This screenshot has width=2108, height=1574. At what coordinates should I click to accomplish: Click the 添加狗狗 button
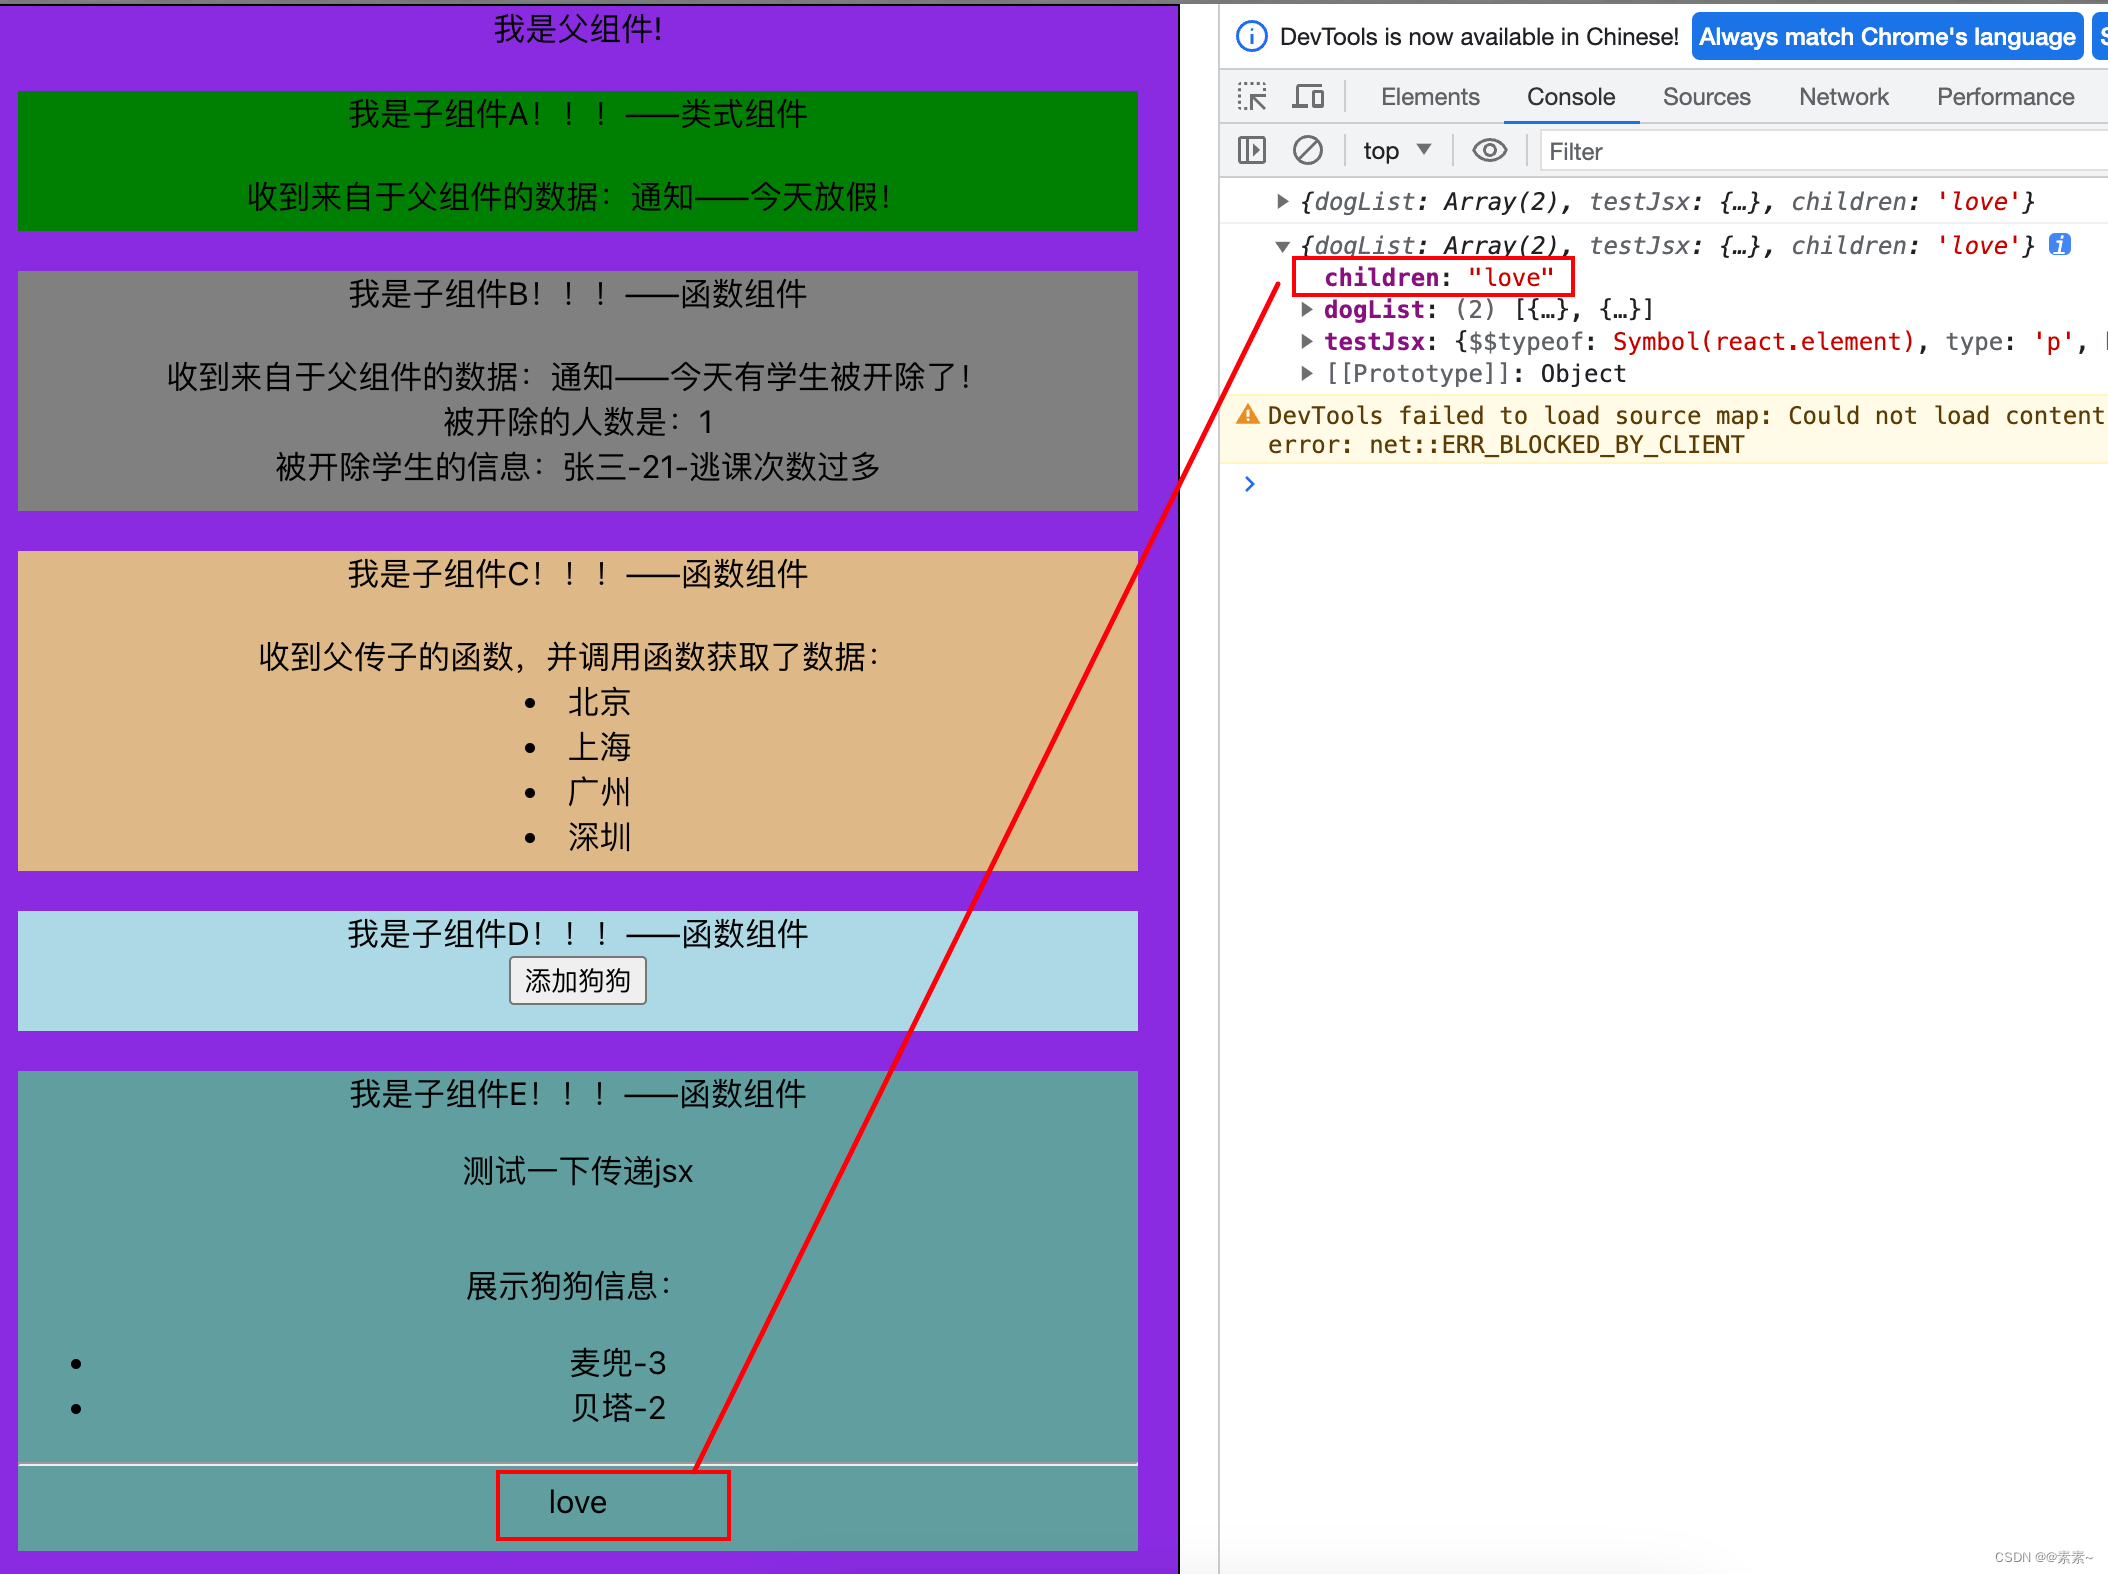578,981
